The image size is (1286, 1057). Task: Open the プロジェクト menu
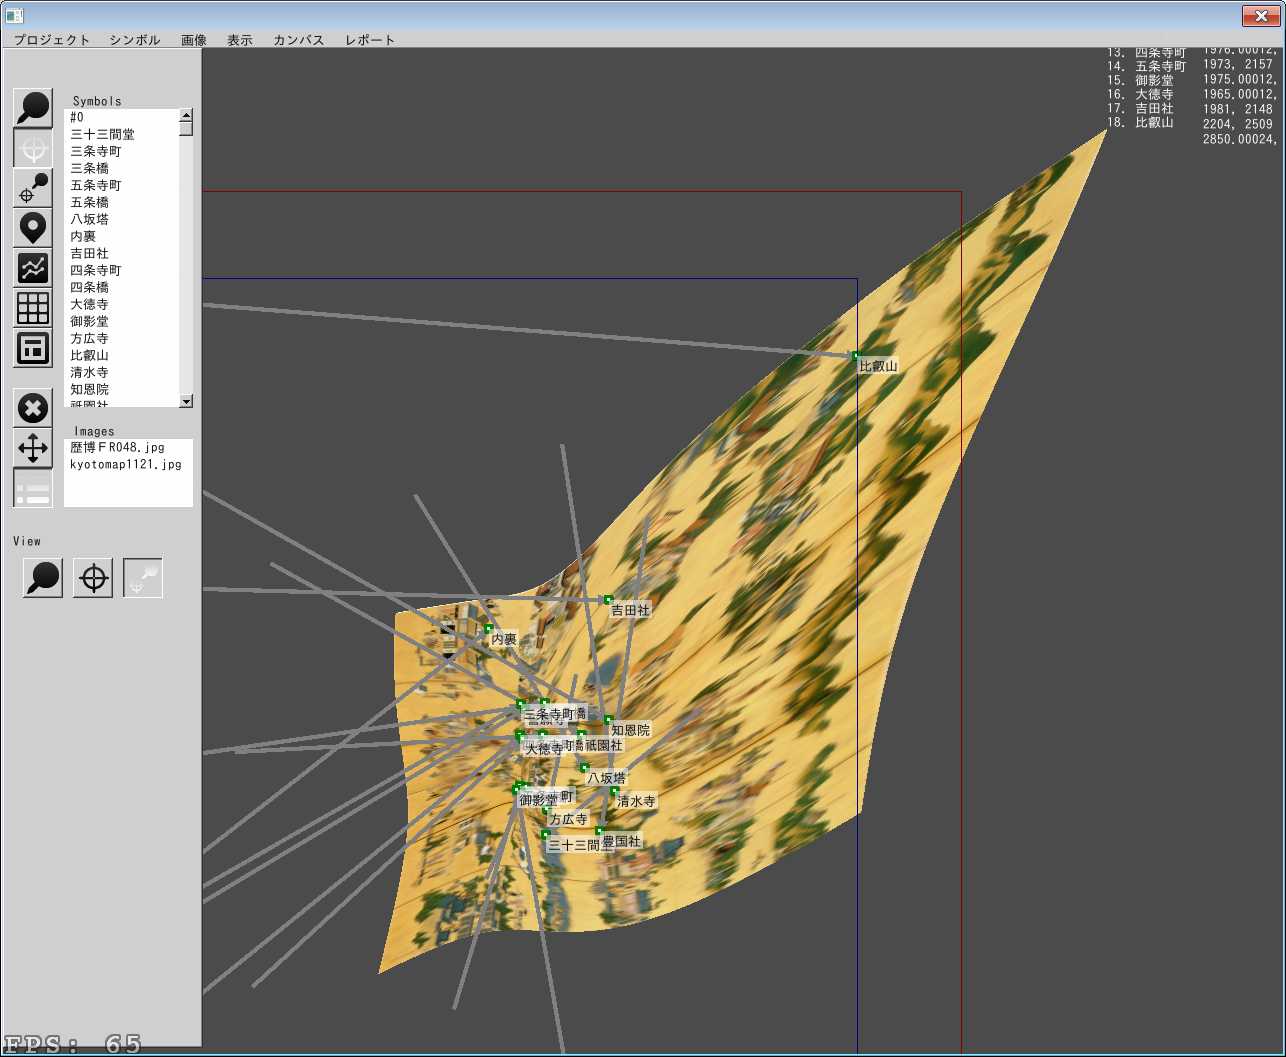click(x=52, y=40)
